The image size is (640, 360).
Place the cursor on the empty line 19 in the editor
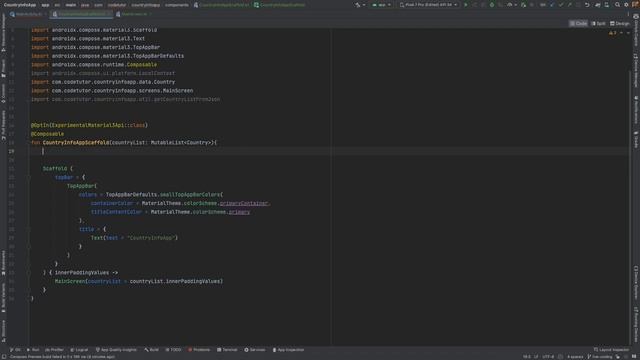[x=329, y=151]
